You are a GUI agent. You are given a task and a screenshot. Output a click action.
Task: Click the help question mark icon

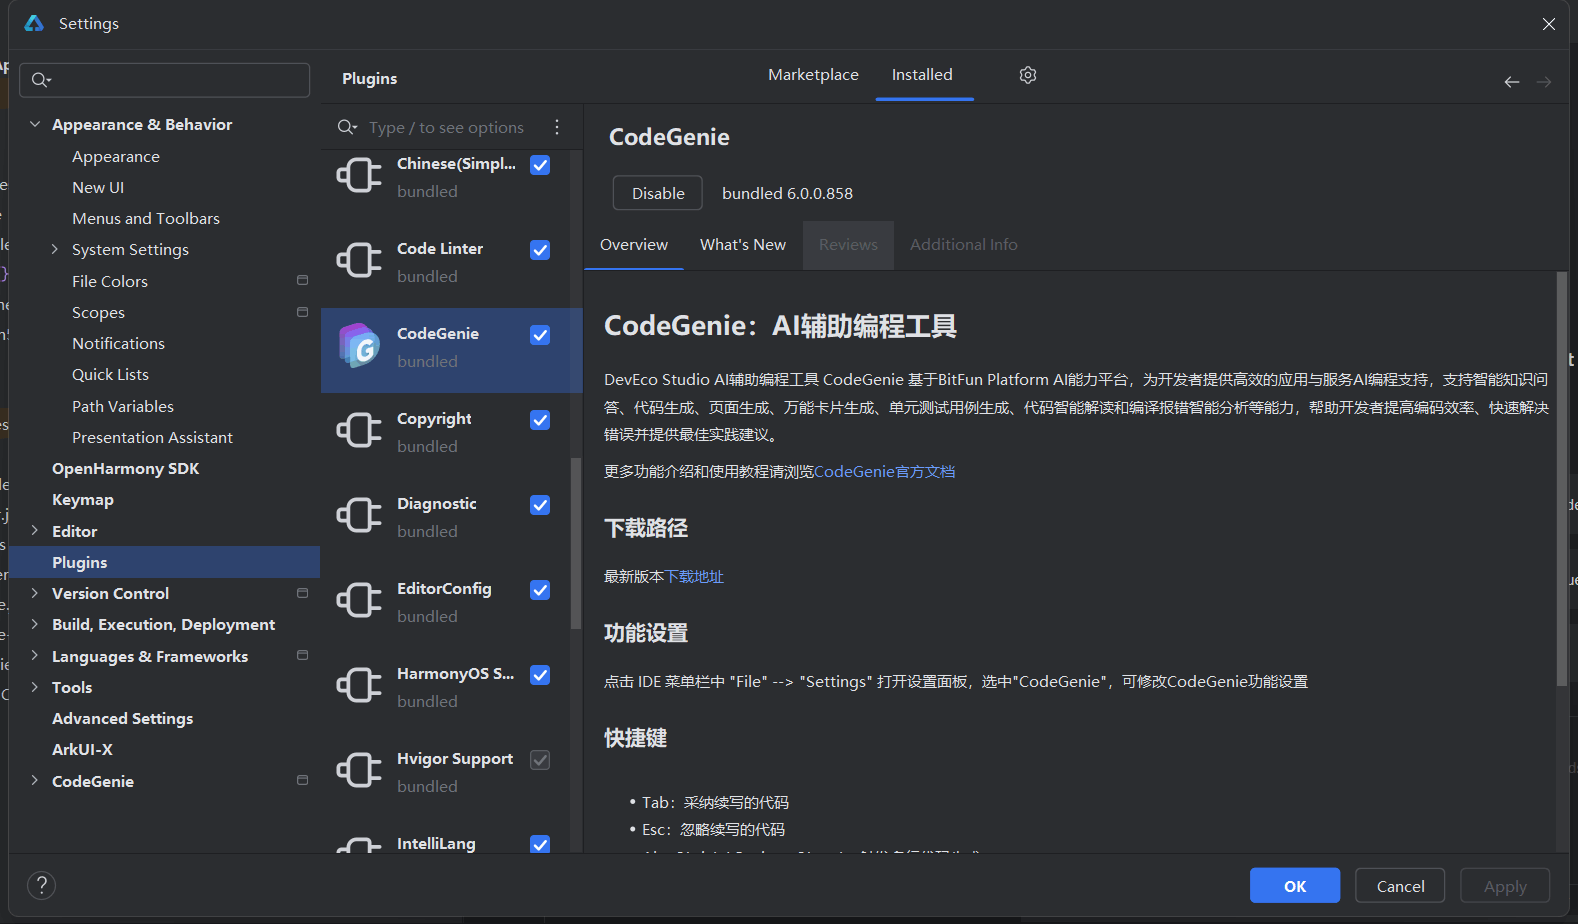41,885
